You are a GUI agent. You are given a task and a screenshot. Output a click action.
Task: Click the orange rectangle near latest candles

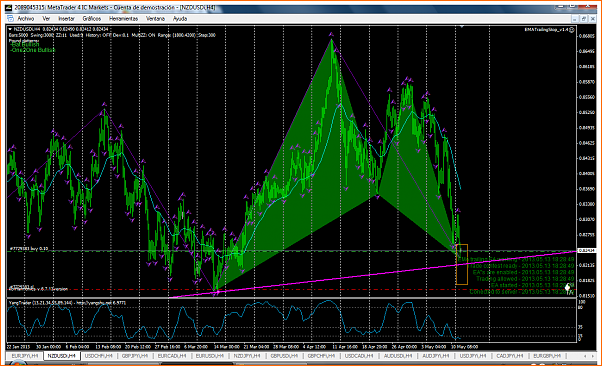click(461, 264)
